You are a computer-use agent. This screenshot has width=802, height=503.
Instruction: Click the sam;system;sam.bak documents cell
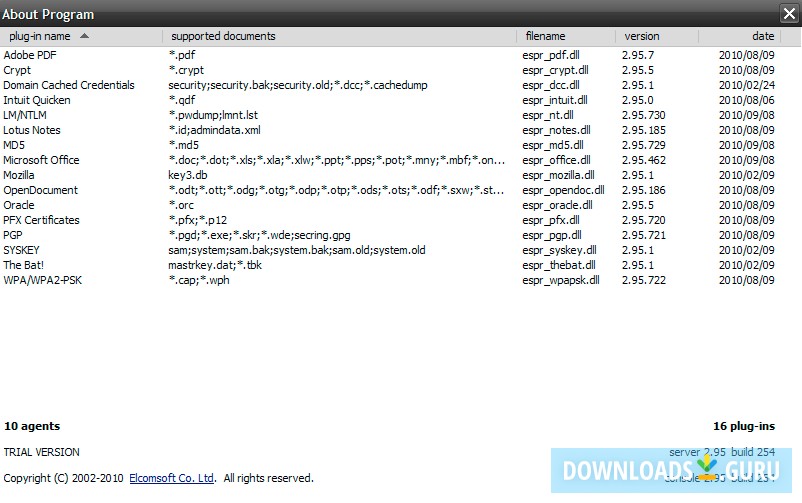pos(297,250)
